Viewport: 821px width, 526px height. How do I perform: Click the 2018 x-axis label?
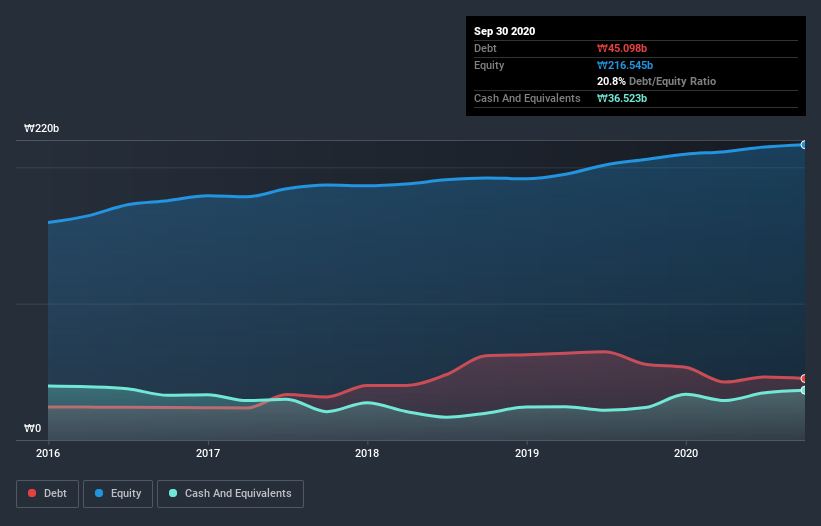click(x=367, y=453)
